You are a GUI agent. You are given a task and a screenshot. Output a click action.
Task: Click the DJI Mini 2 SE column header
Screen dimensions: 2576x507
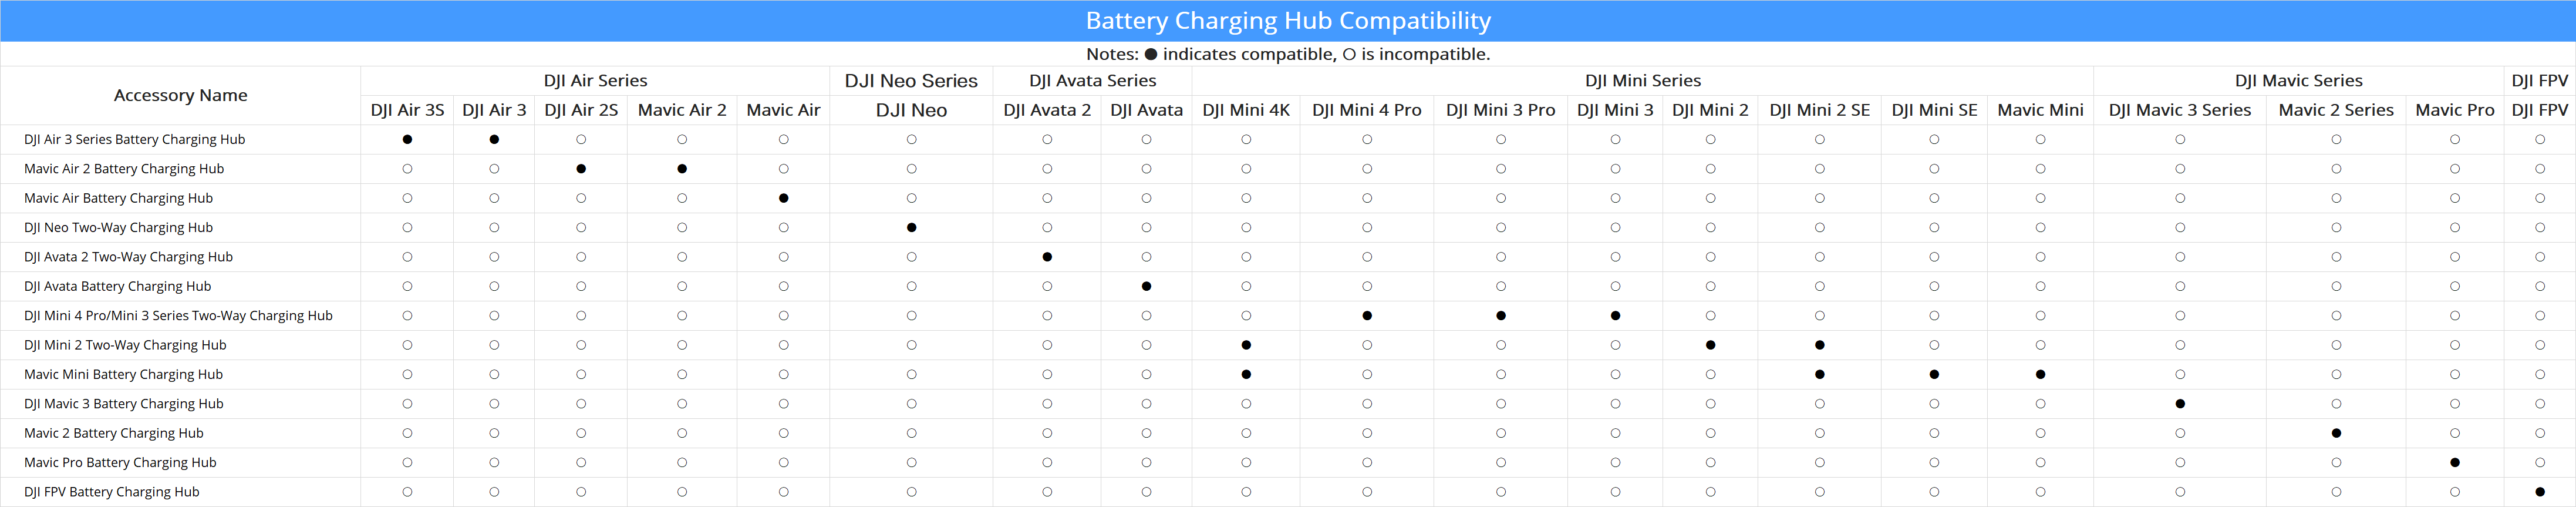point(1819,110)
